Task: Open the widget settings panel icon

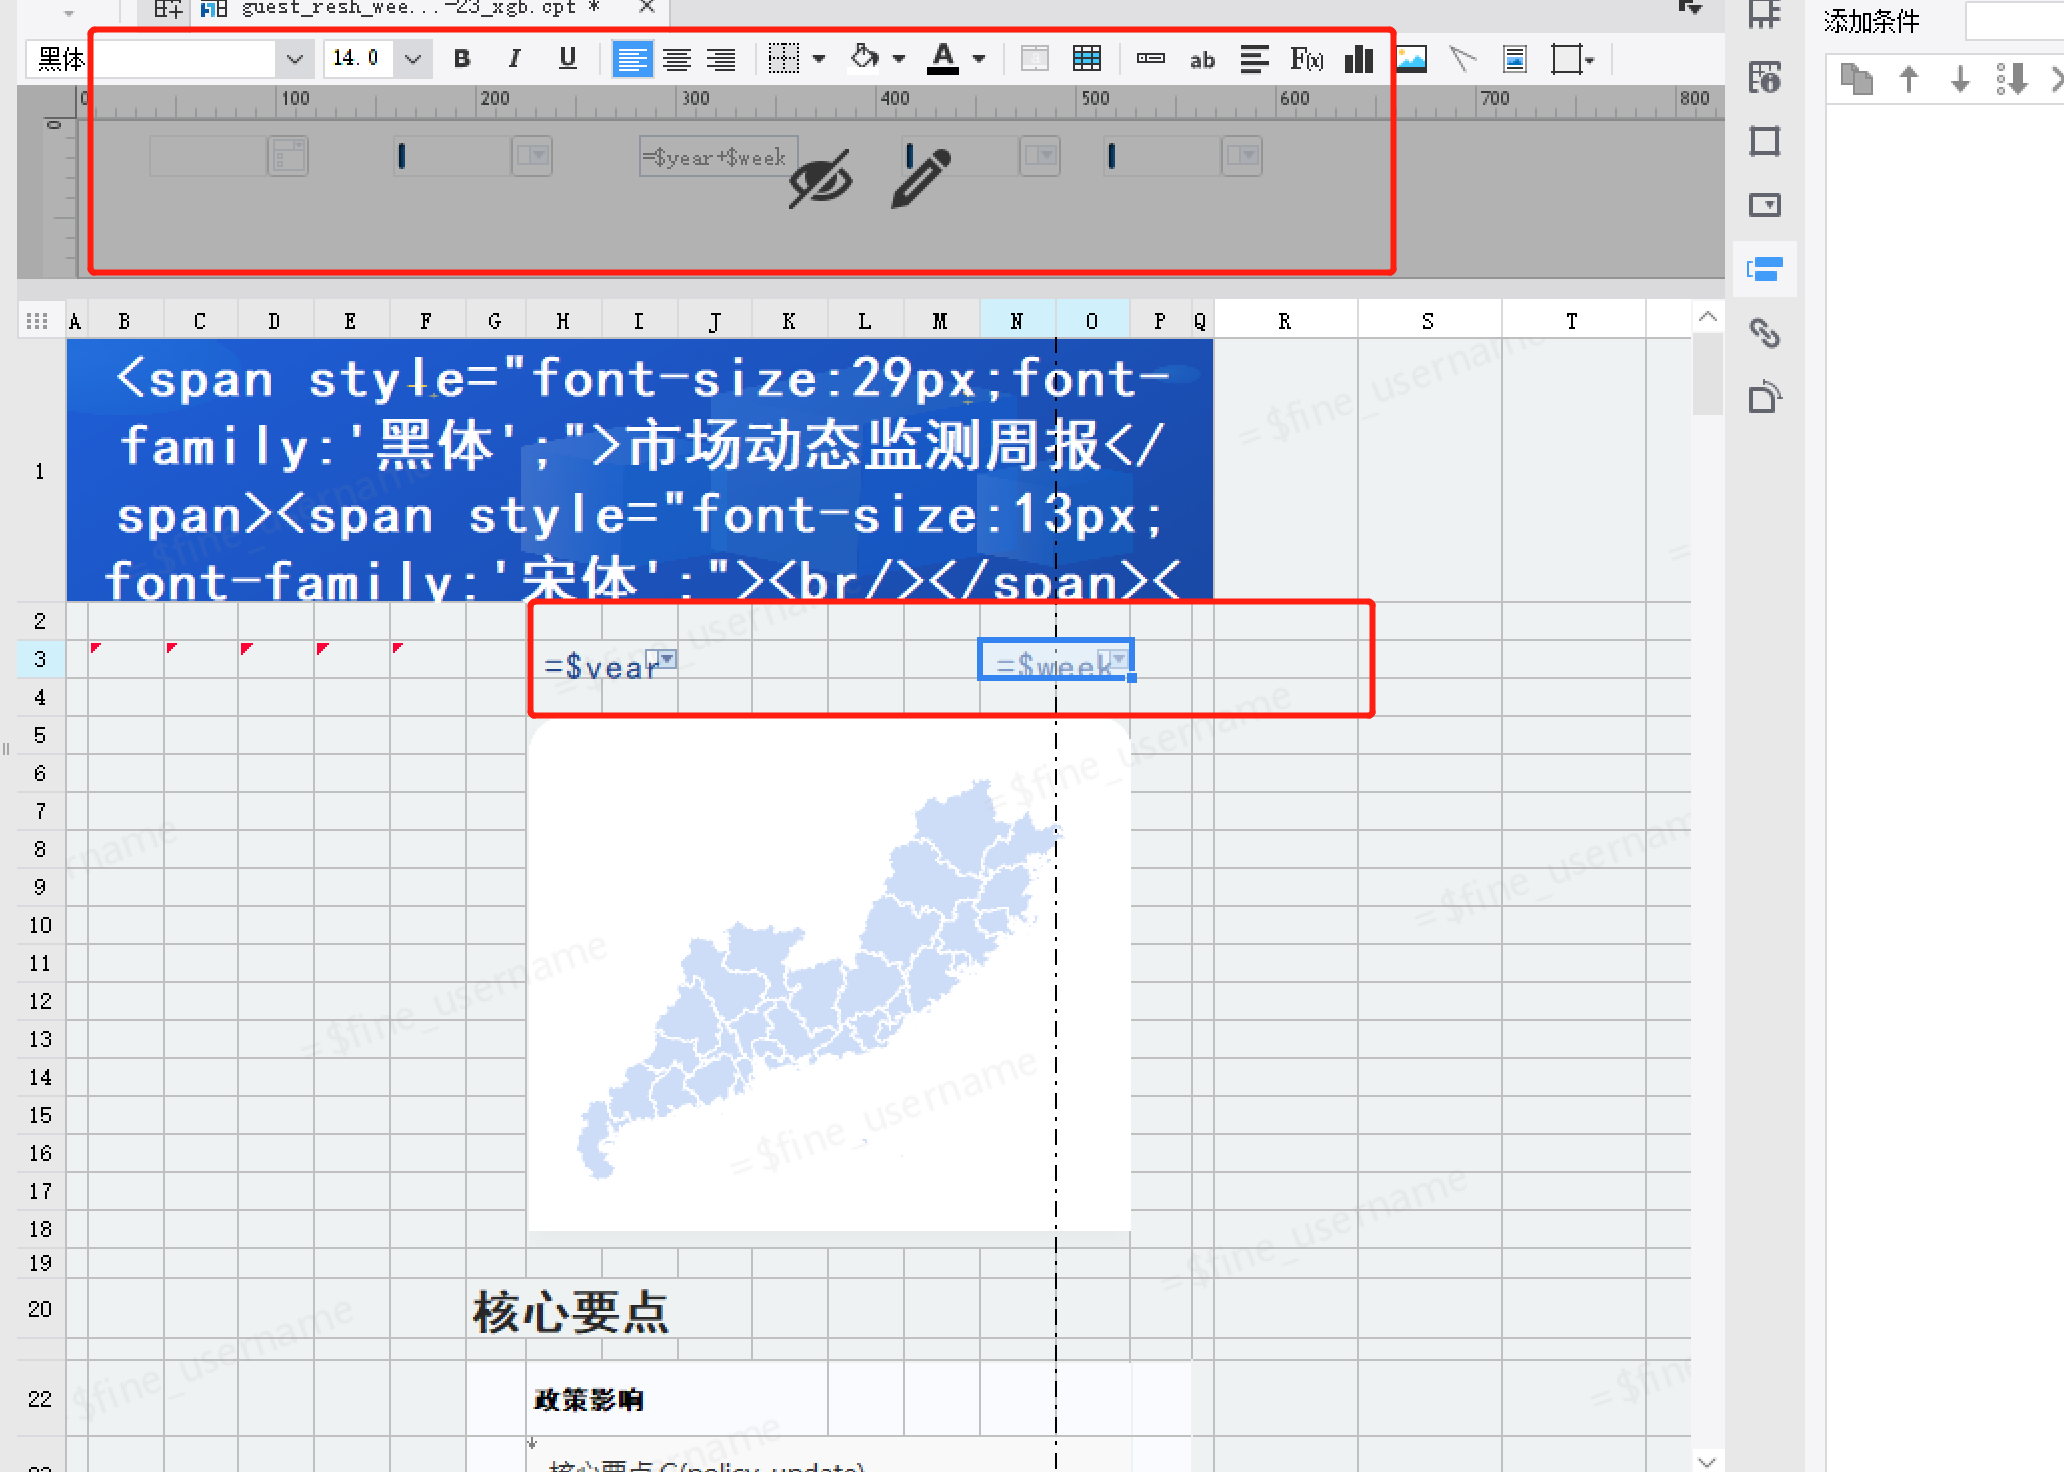Action: tap(1765, 205)
